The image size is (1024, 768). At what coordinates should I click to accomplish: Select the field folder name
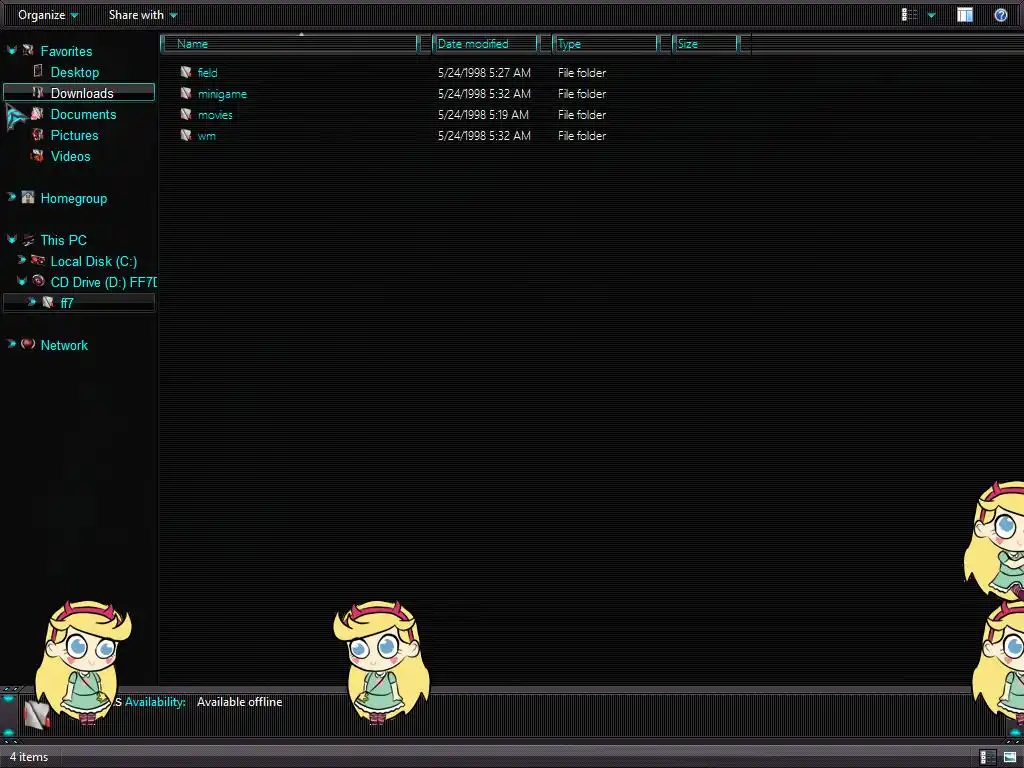point(208,72)
